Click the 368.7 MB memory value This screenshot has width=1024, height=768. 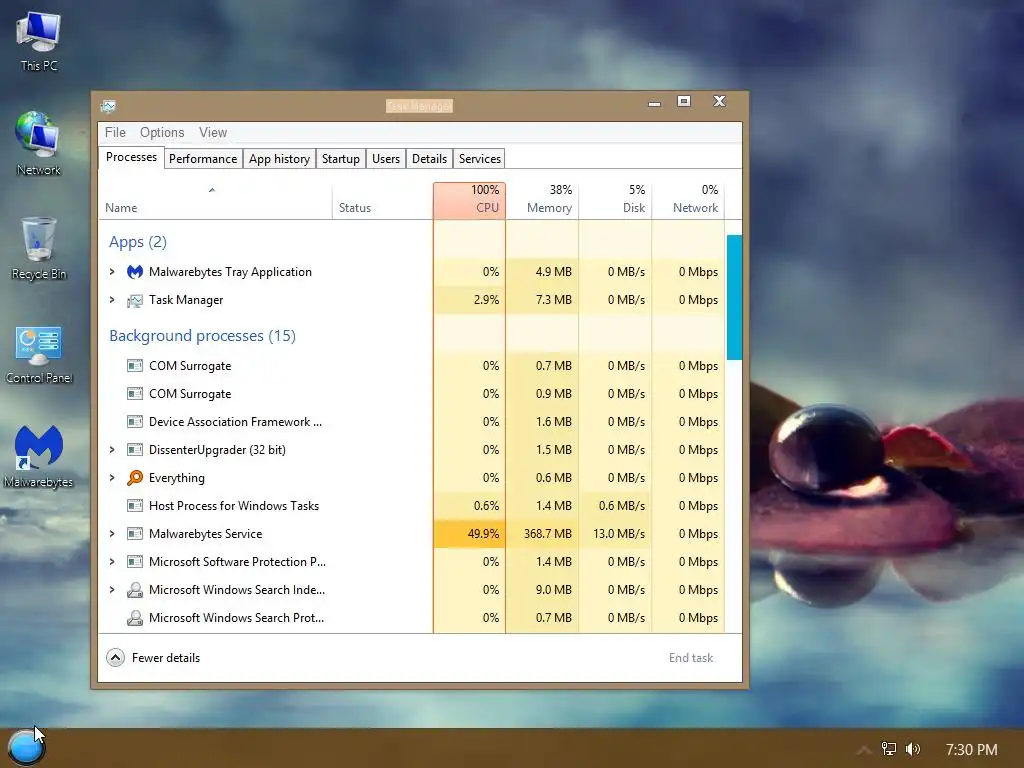(x=547, y=534)
